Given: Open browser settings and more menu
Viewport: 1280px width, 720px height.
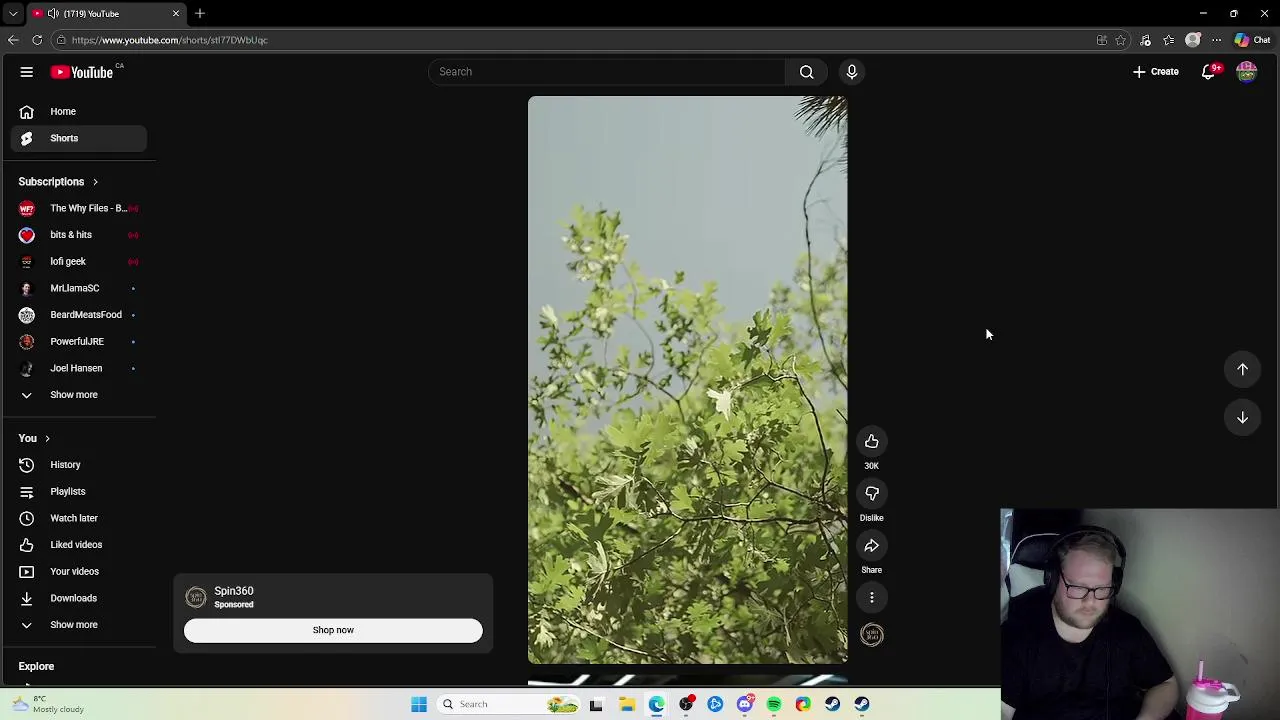Looking at the screenshot, I should [1216, 40].
